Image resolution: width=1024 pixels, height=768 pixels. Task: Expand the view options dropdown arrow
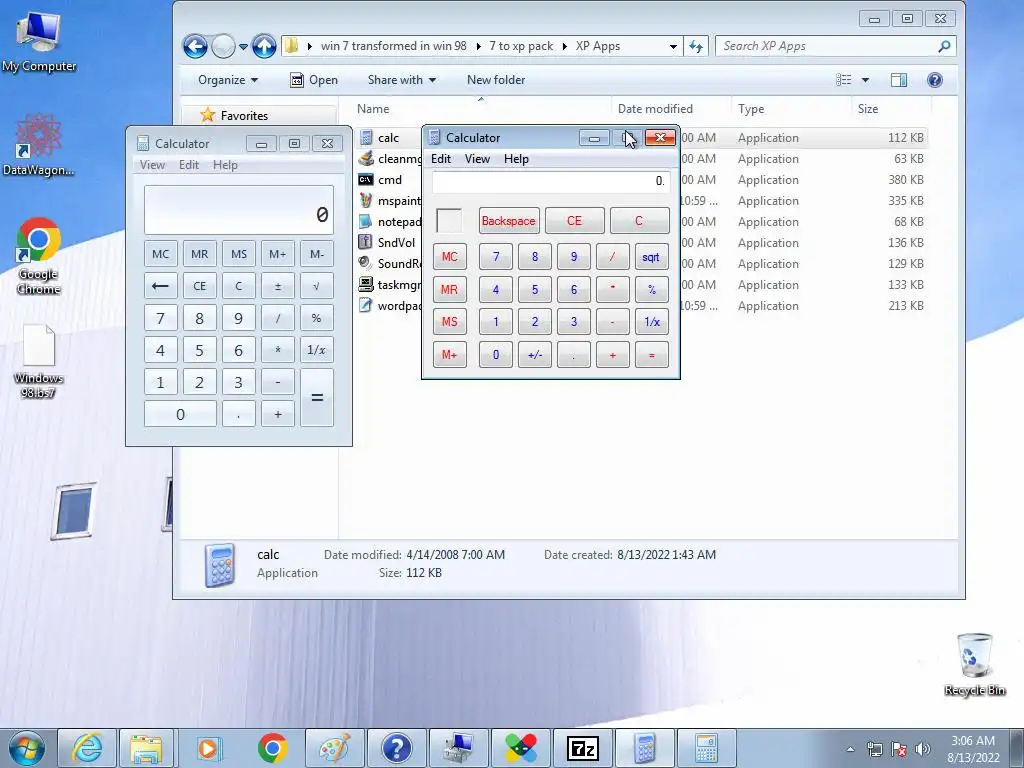click(865, 80)
